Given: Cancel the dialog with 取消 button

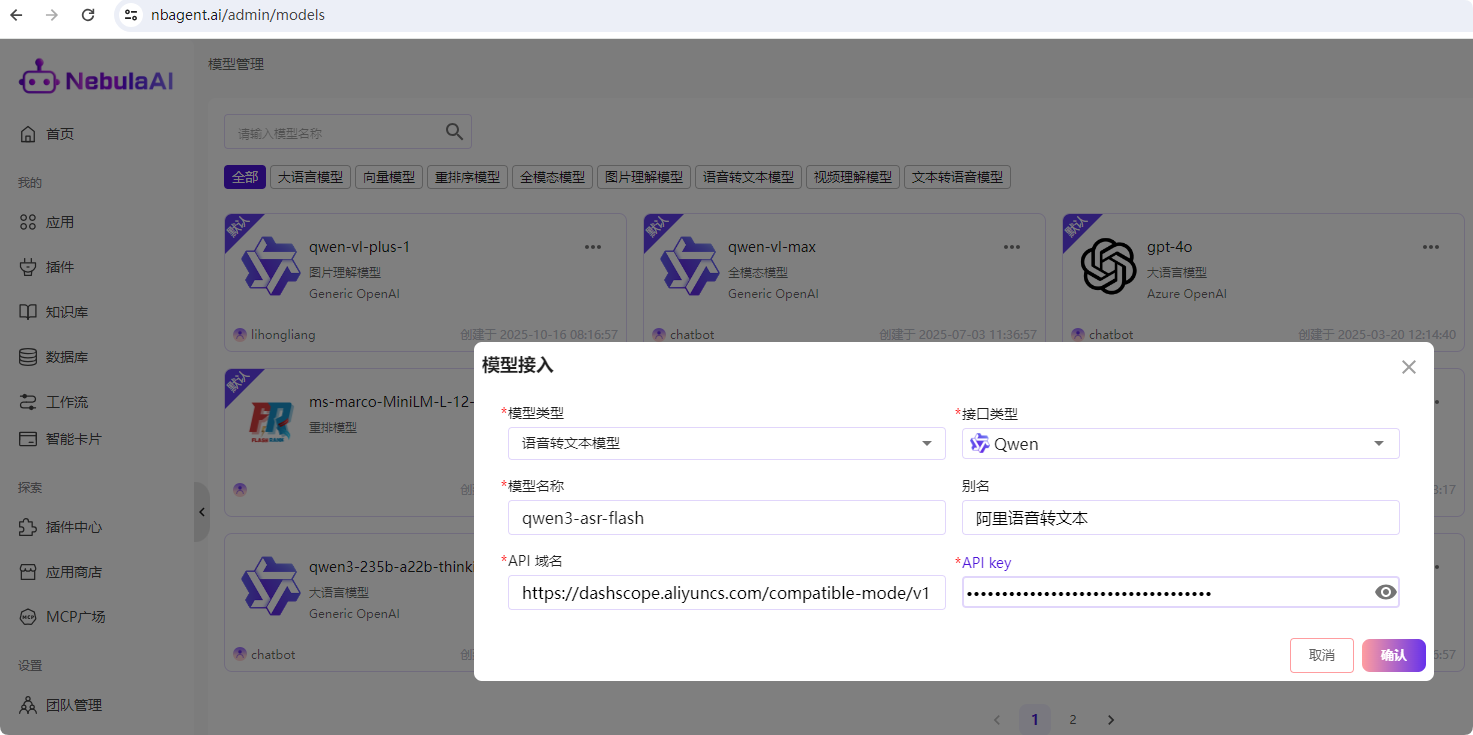Looking at the screenshot, I should pos(1321,655).
